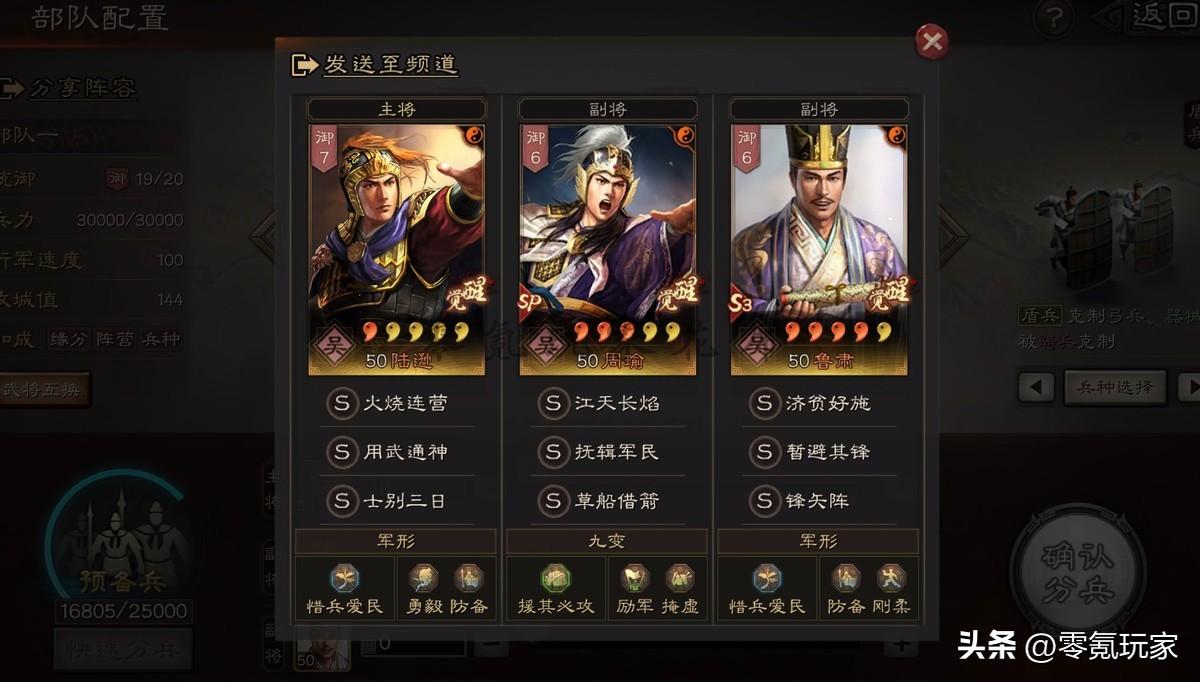Viewport: 1200px width, 682px height.
Task: Click the 确认分兵 round button
Action: 1078,571
